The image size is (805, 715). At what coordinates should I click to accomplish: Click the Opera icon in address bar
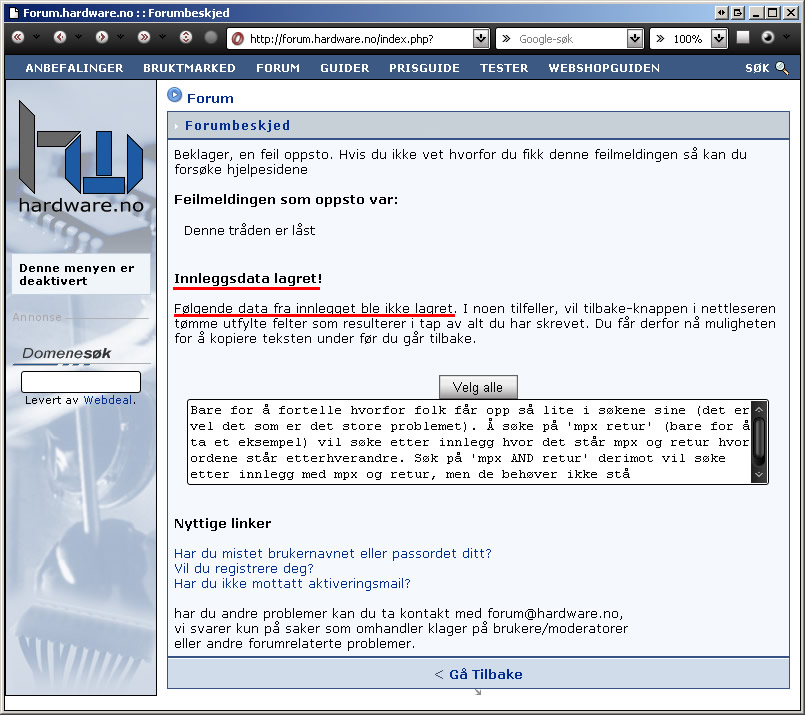(238, 38)
